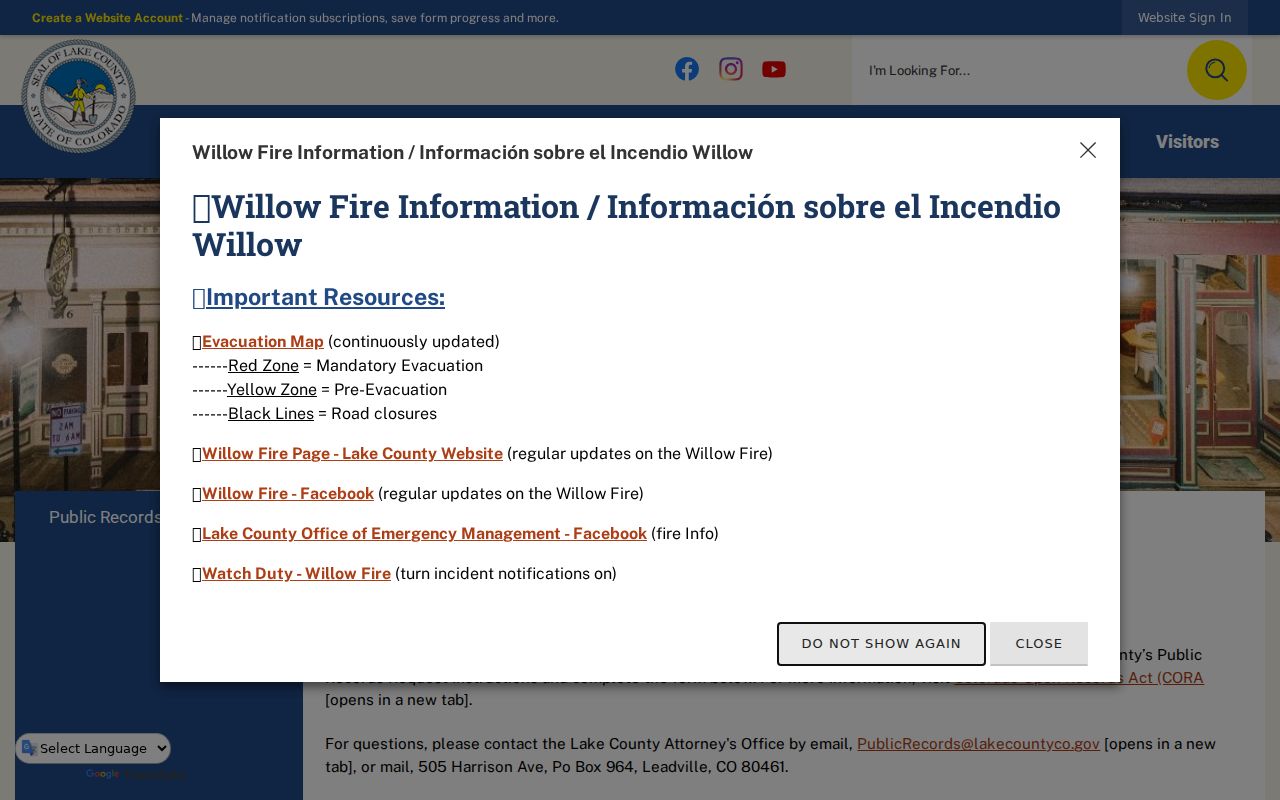Open the Facebook social icon
The width and height of the screenshot is (1280, 800).
tap(687, 69)
